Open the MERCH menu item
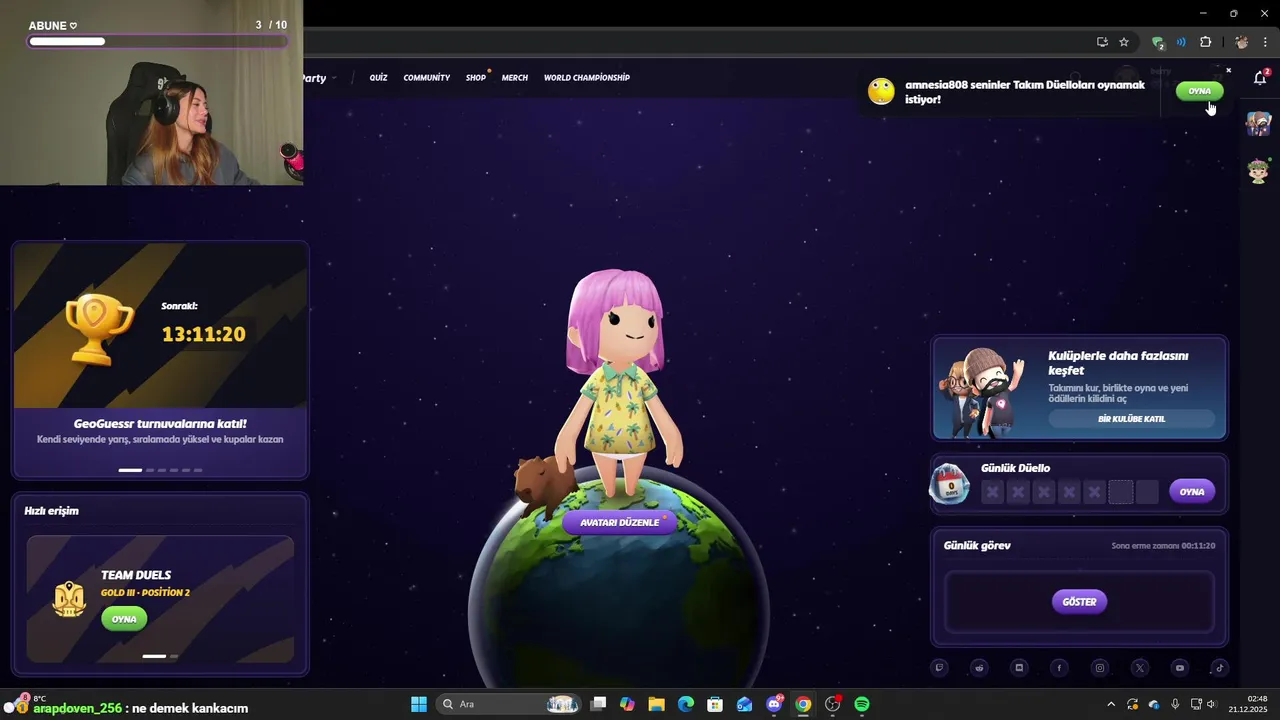1280x720 pixels. [x=515, y=78]
